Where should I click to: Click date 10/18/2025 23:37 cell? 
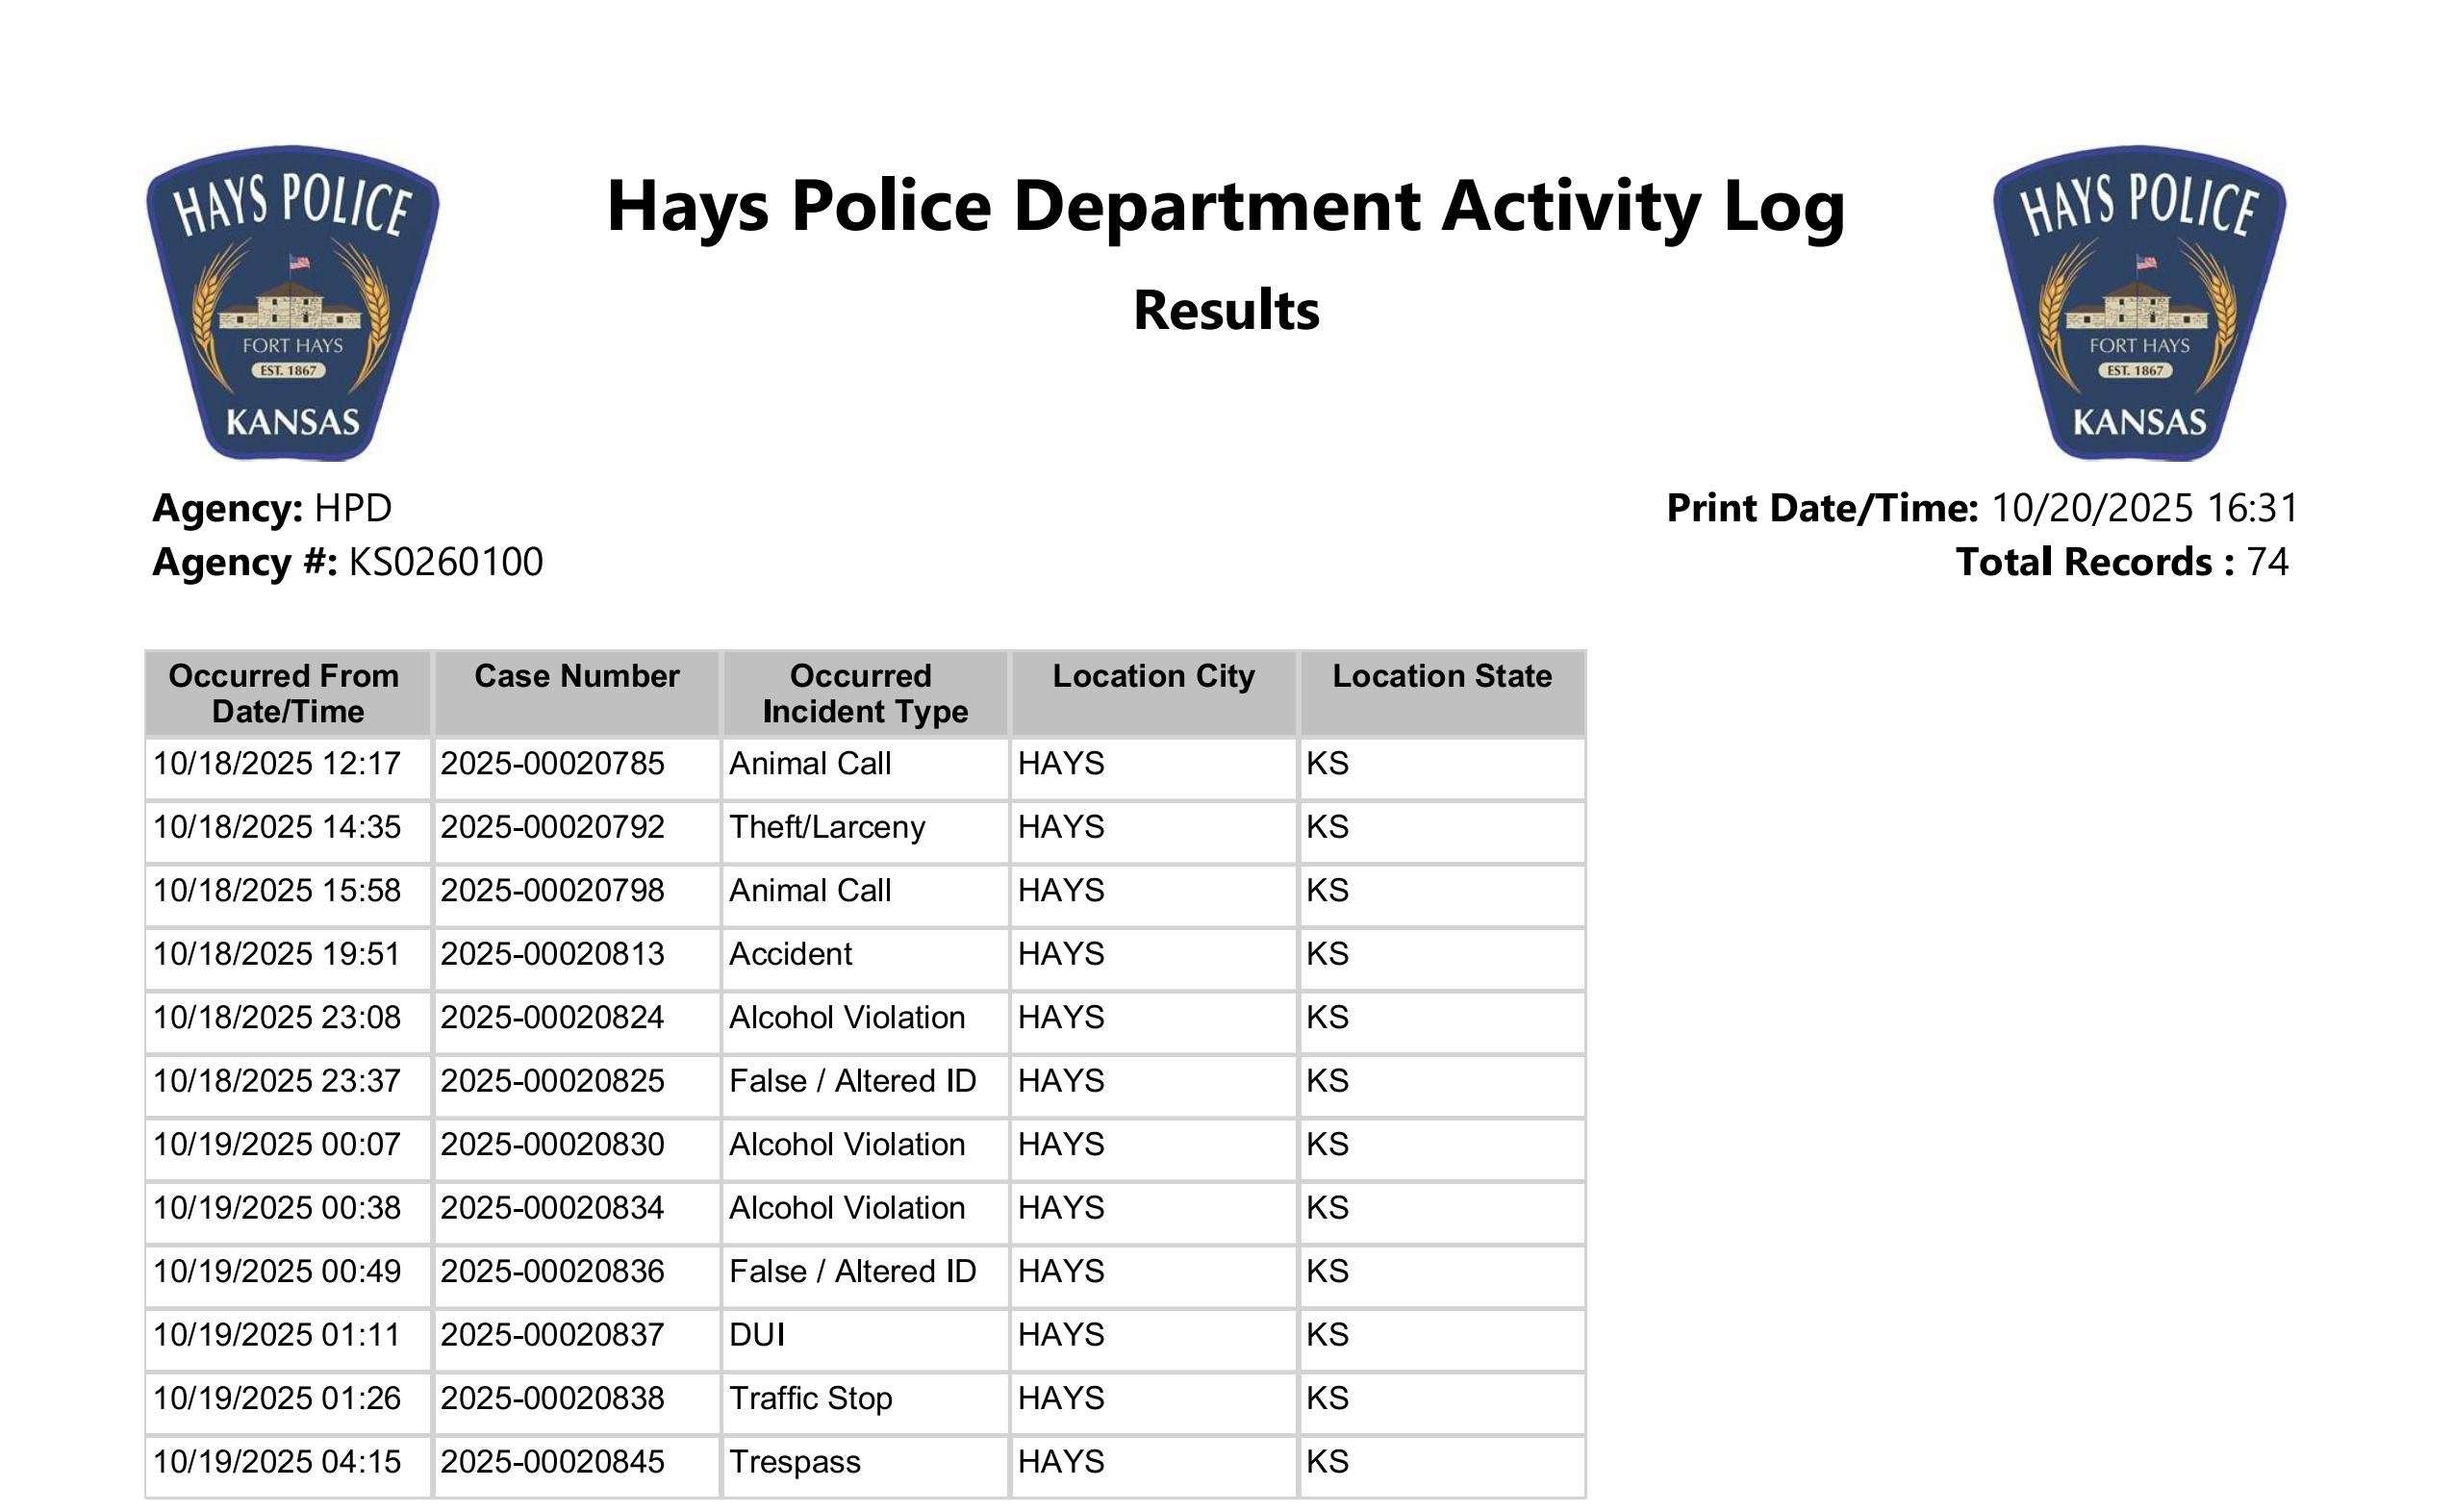tap(277, 1081)
